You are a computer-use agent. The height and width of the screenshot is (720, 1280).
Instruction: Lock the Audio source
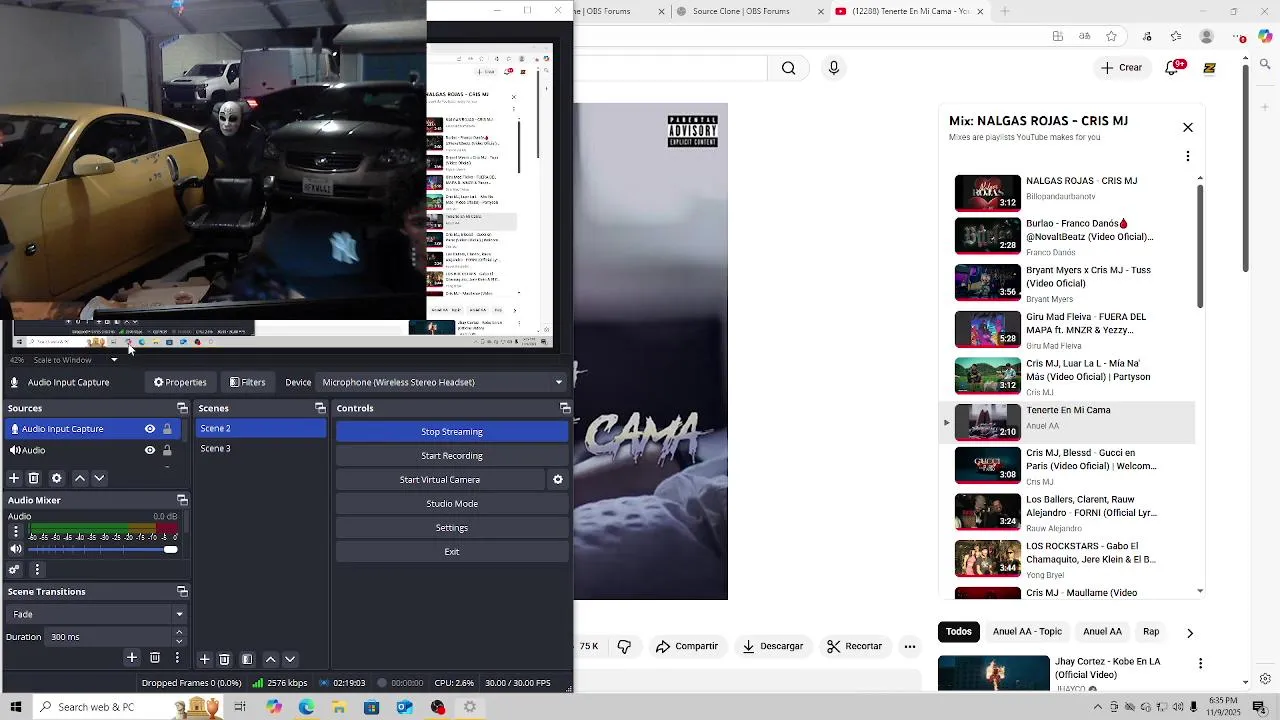click(167, 450)
